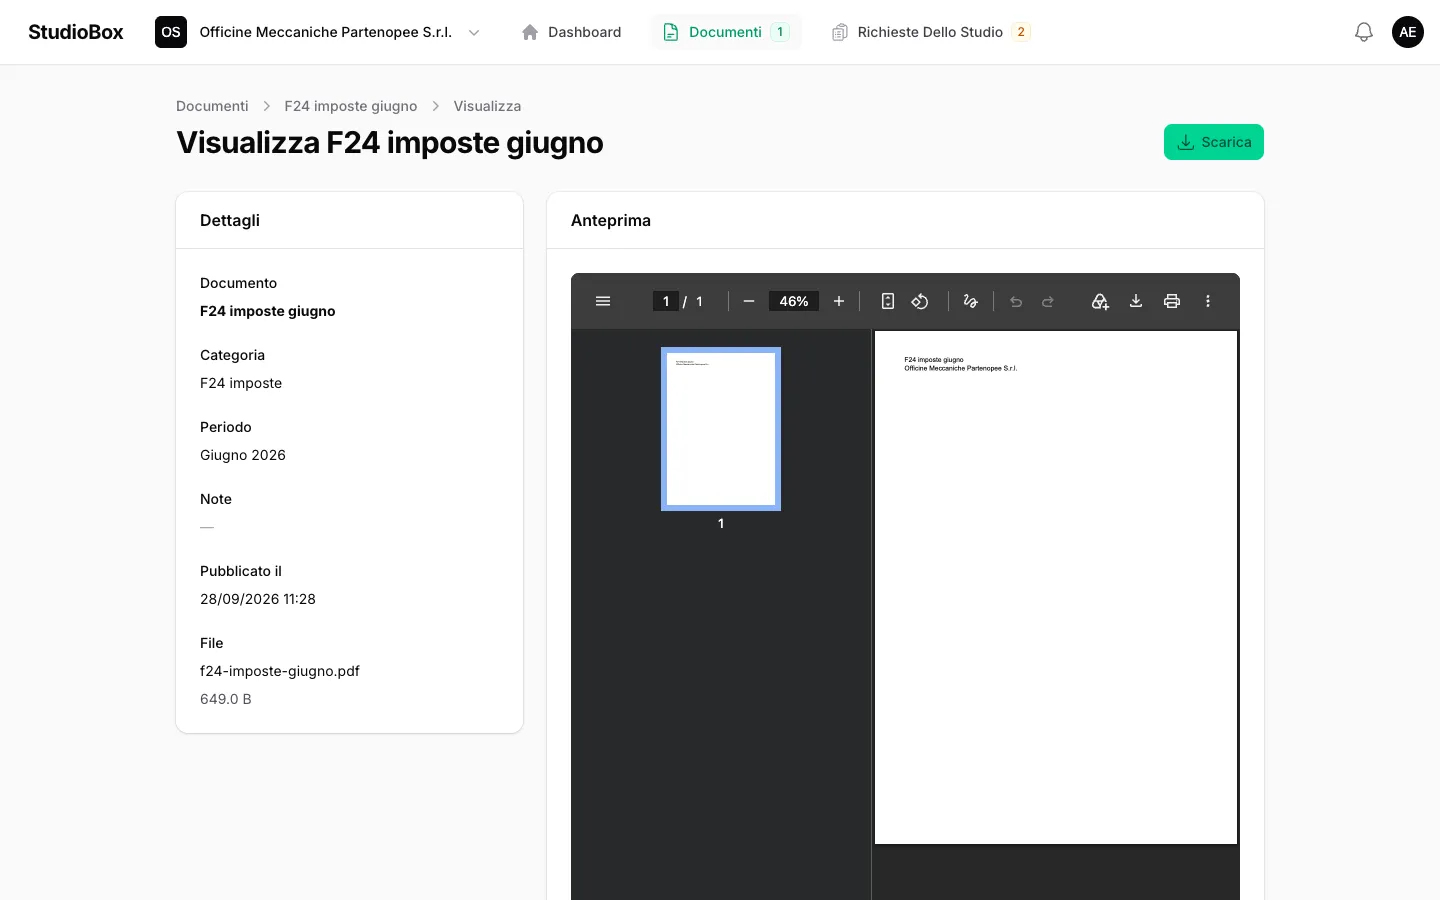Screen dimensions: 1440x900
Task: Open the Documenti tab
Action: coord(726,32)
